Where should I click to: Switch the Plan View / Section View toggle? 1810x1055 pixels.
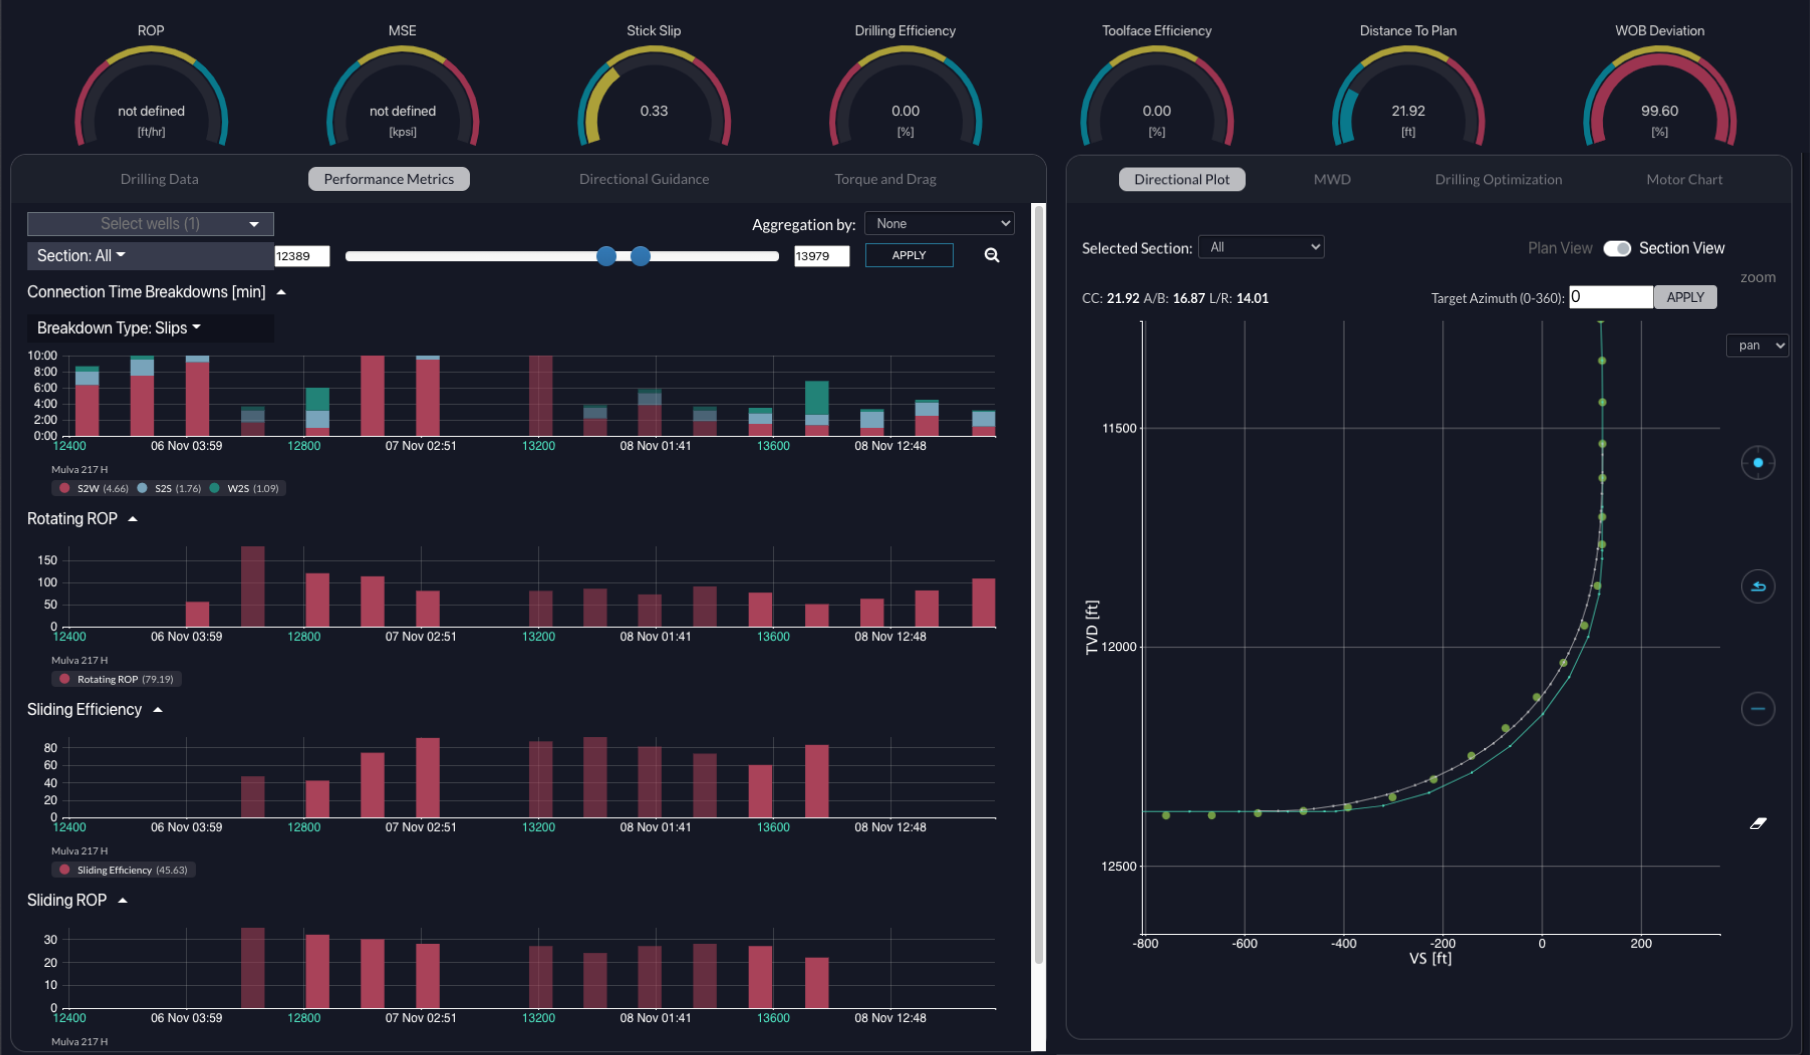[x=1617, y=248]
